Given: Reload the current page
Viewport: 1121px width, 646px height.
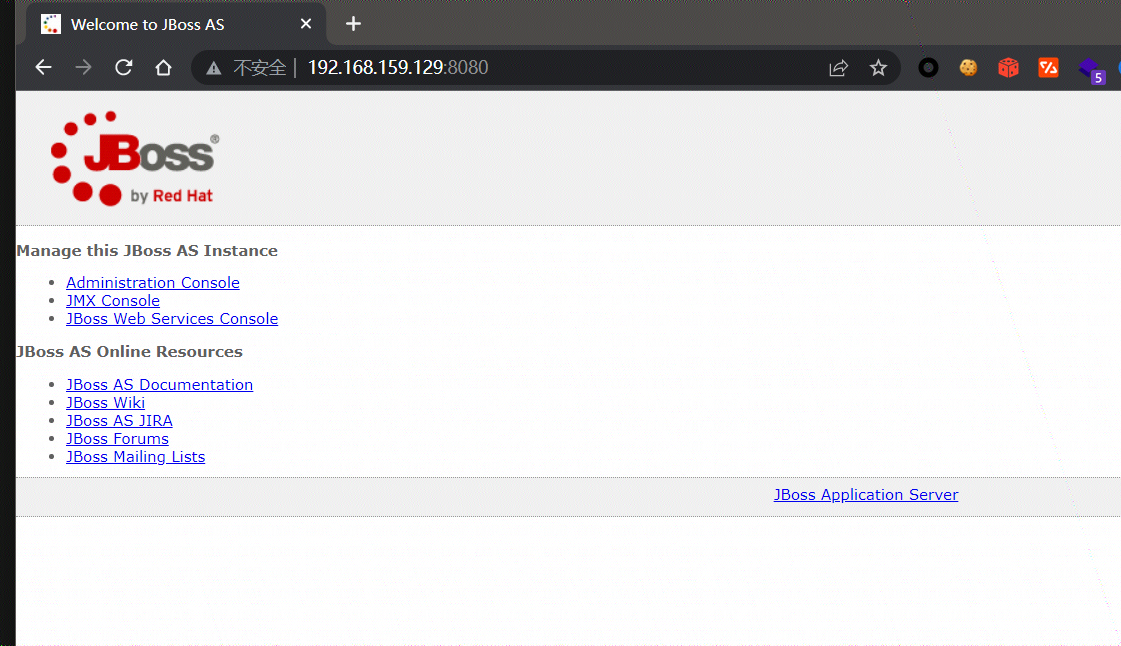Looking at the screenshot, I should click(124, 67).
